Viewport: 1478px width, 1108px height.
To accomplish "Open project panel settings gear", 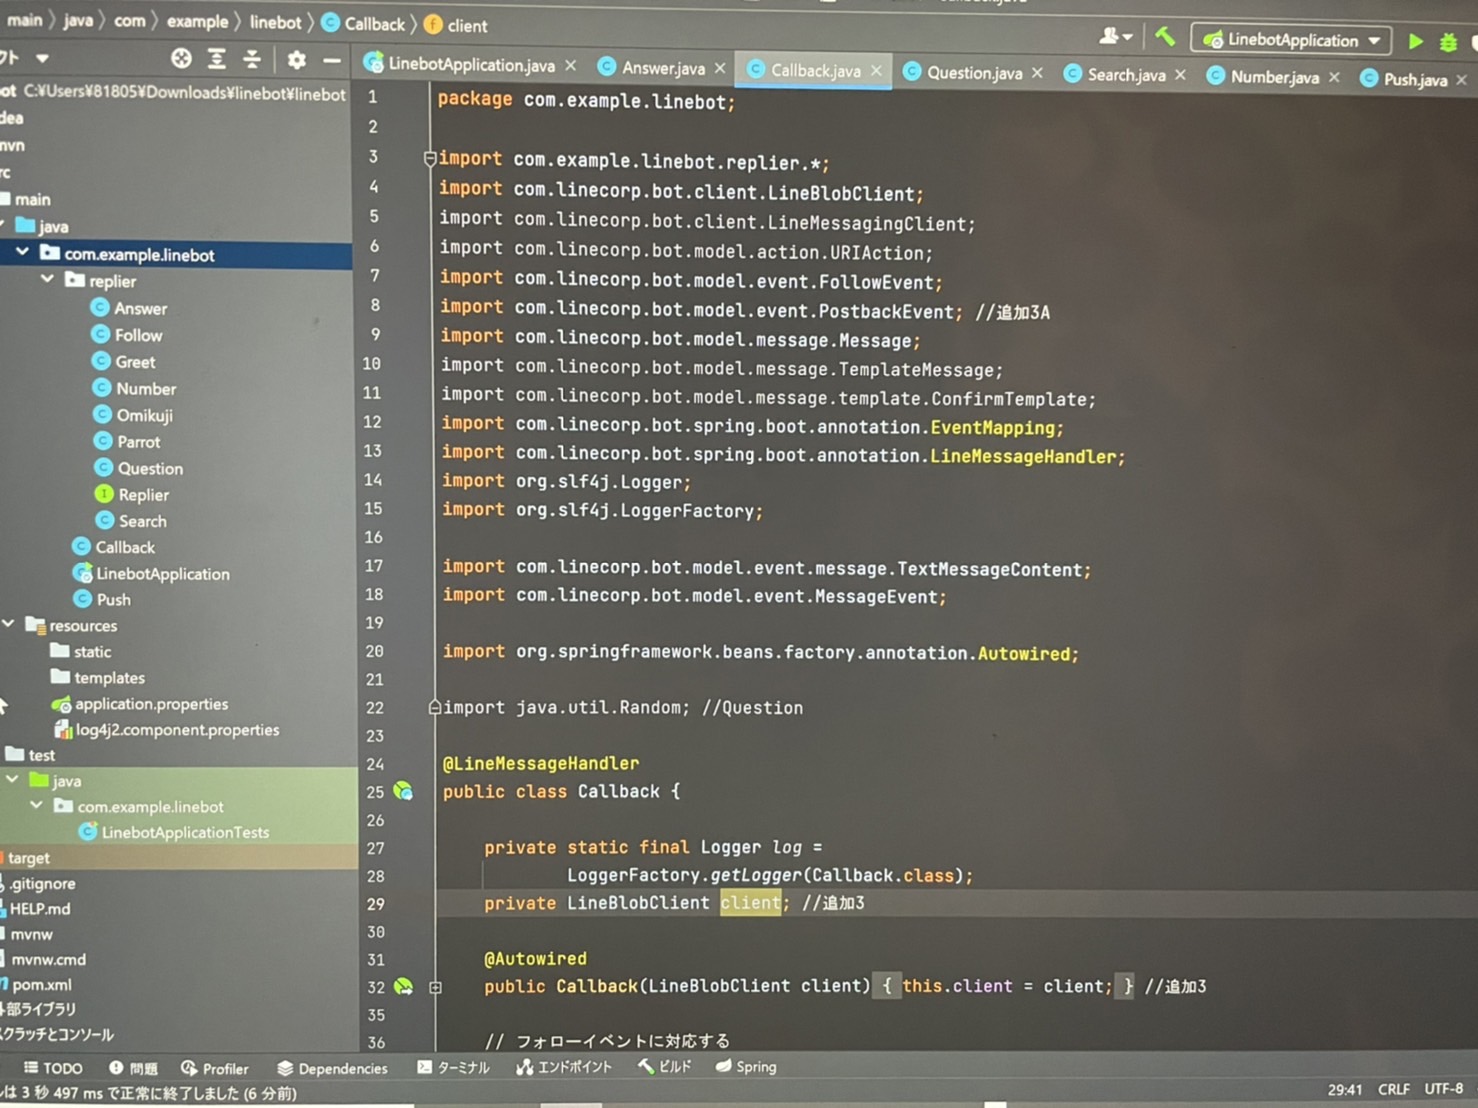I will coord(297,60).
